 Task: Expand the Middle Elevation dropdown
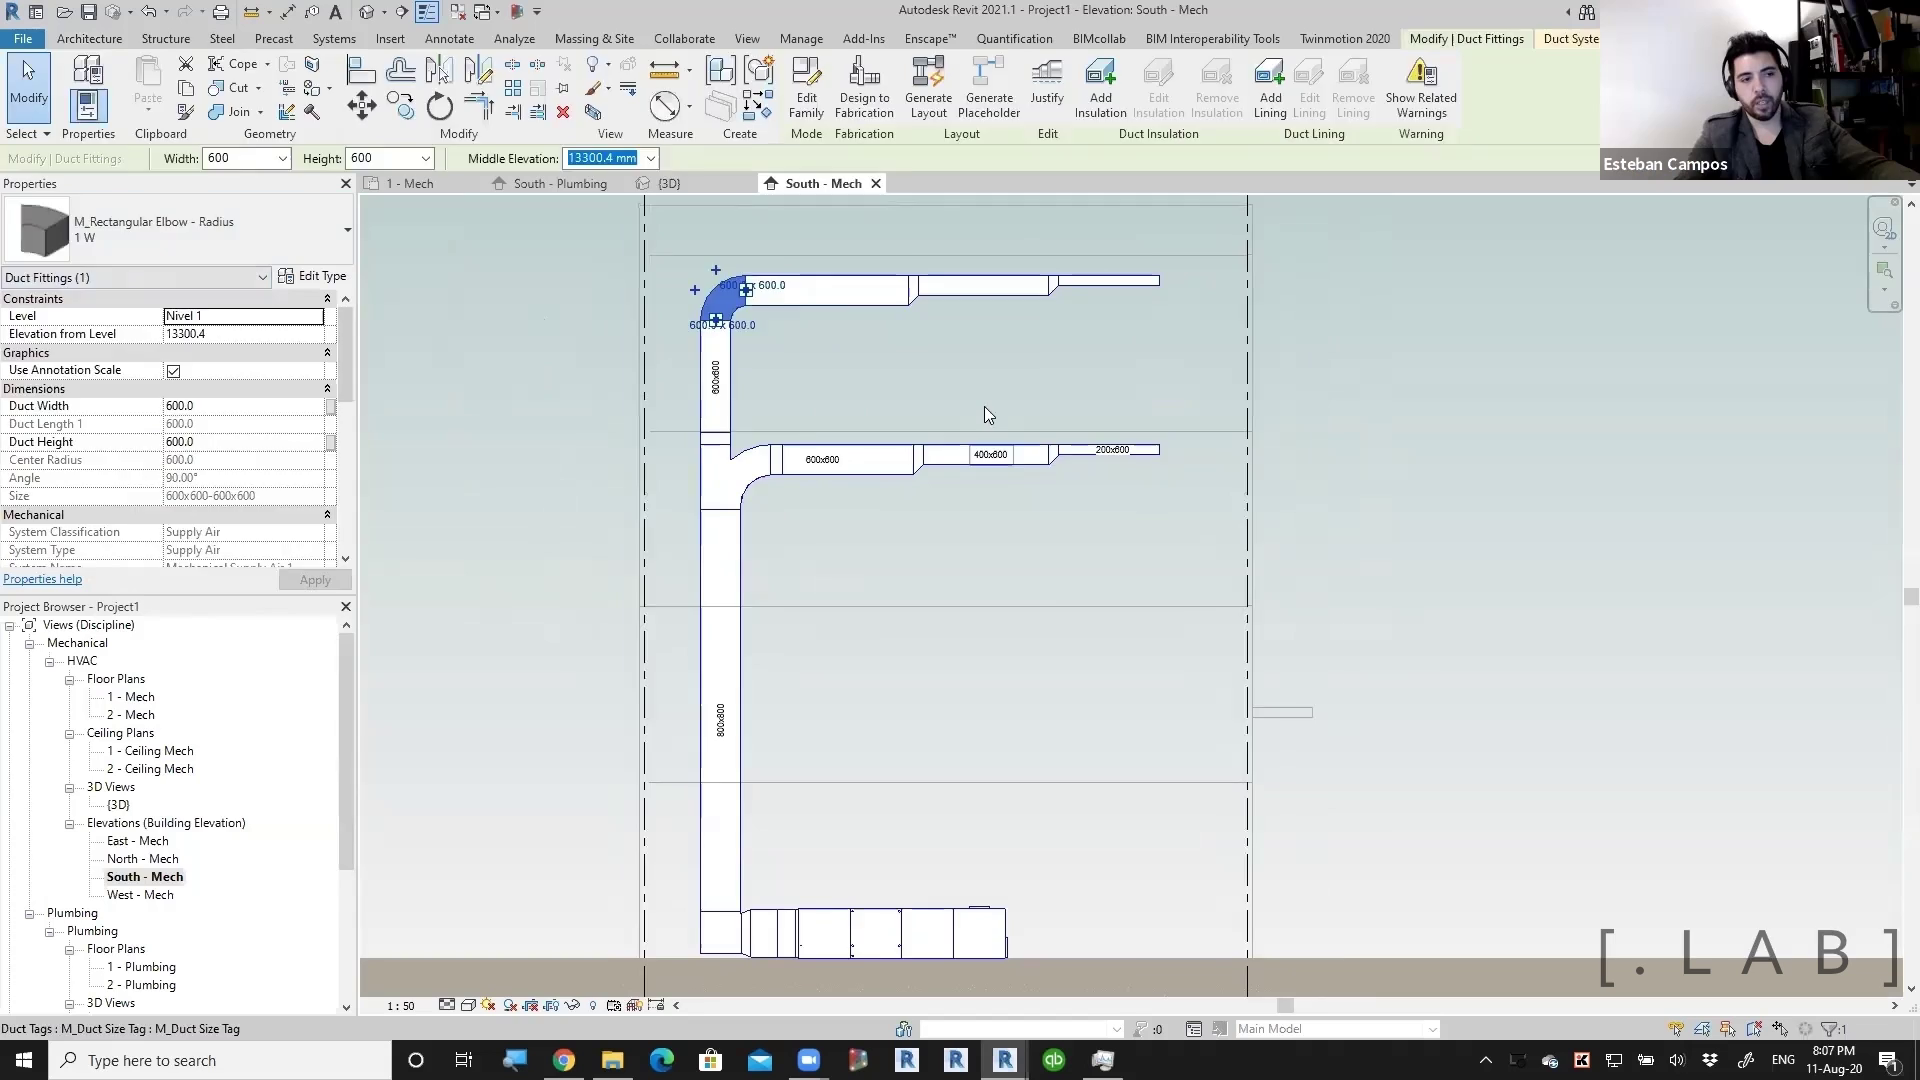click(x=651, y=159)
